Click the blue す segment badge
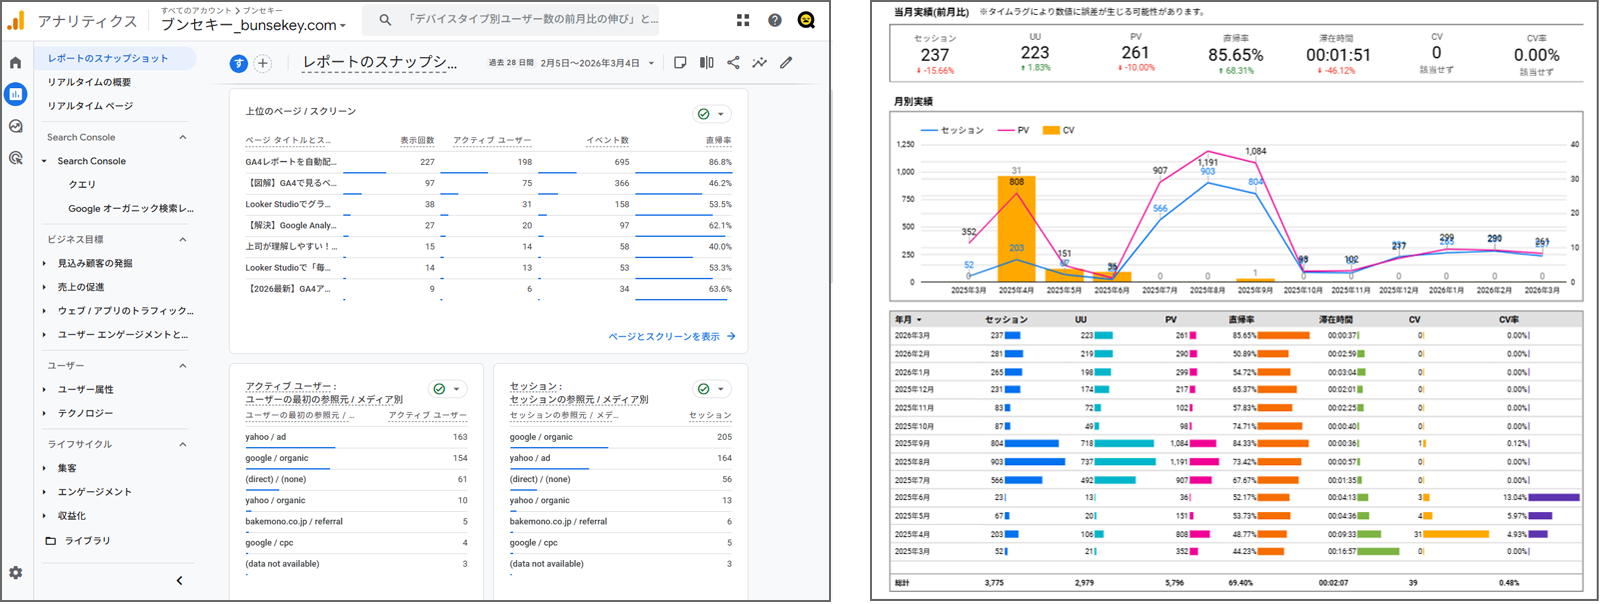1602x604 pixels. tap(238, 63)
